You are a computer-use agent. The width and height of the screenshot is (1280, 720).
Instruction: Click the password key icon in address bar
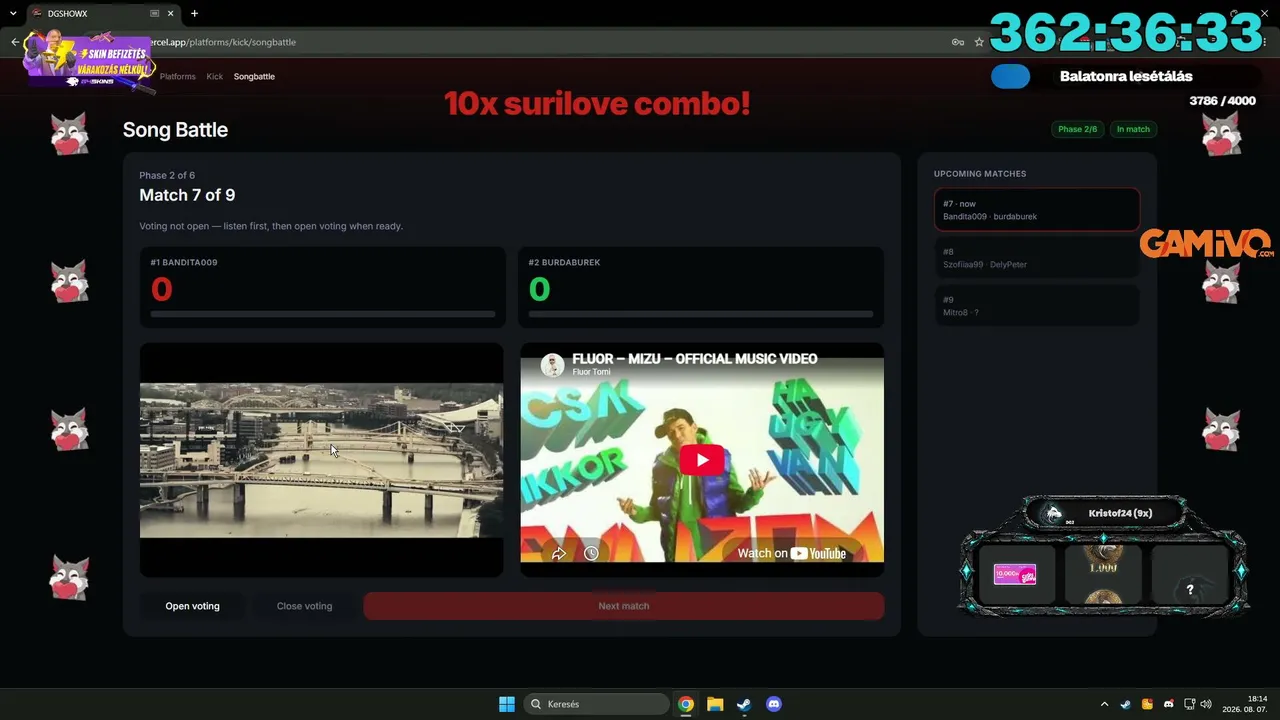pos(958,42)
